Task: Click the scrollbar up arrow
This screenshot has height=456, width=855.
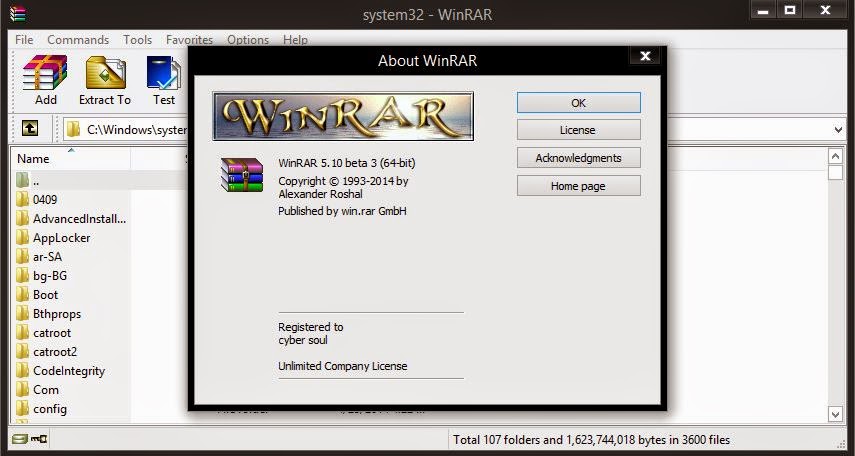Action: pyautogui.click(x=835, y=157)
